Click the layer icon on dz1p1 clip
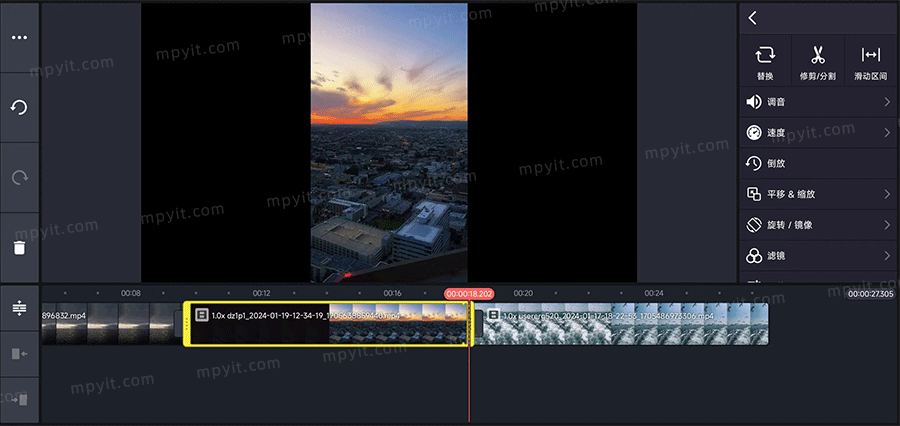This screenshot has width=900, height=426. (x=201, y=315)
